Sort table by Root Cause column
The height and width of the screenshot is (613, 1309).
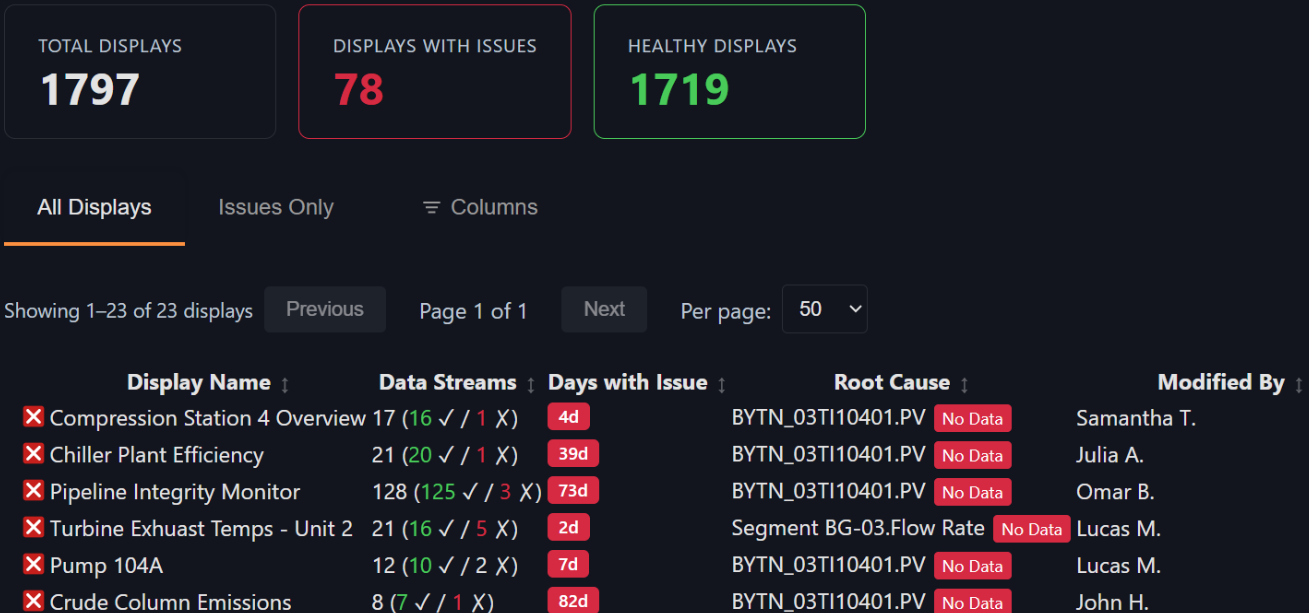[964, 384]
